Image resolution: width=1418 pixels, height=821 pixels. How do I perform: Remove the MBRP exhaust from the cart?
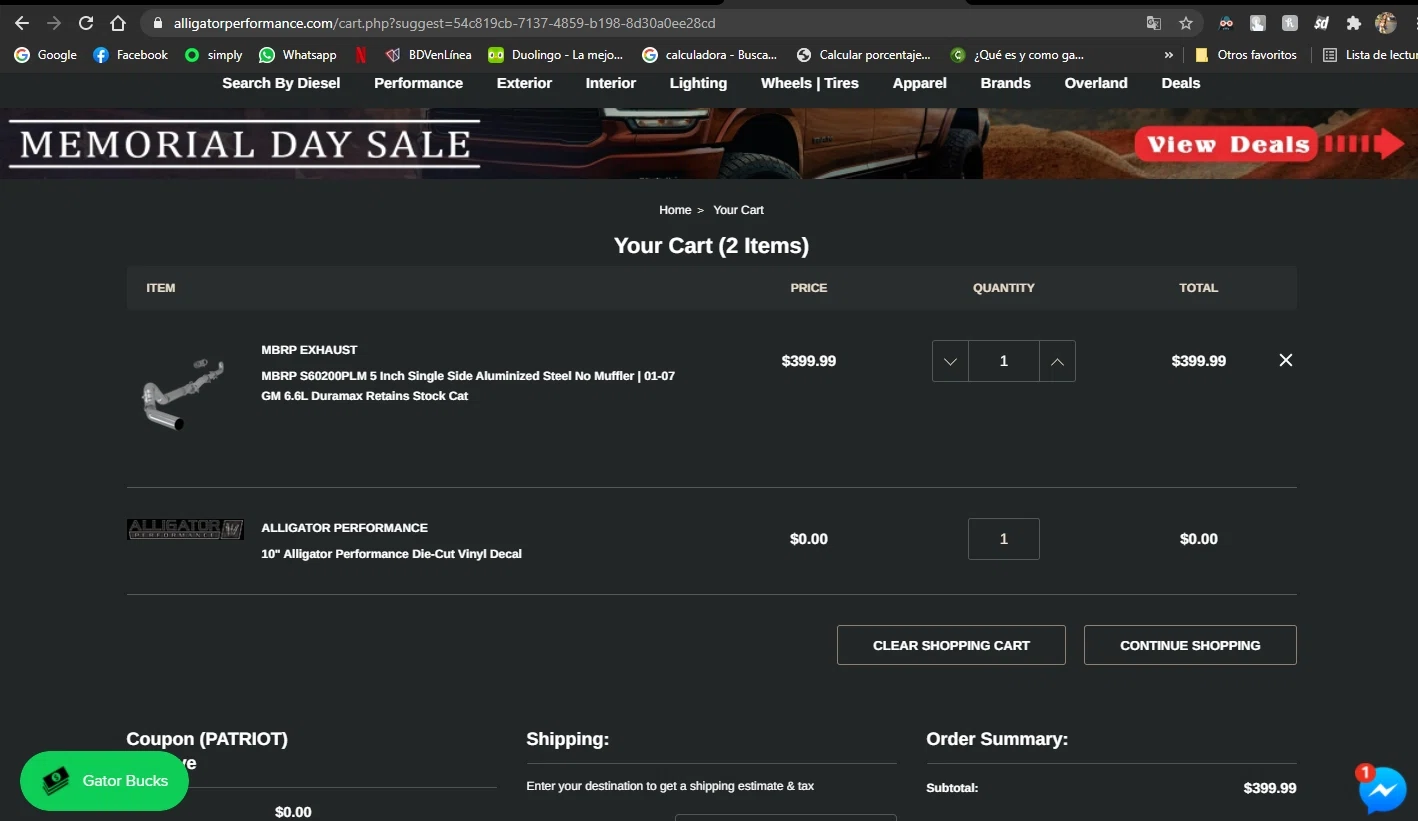tap(1286, 360)
